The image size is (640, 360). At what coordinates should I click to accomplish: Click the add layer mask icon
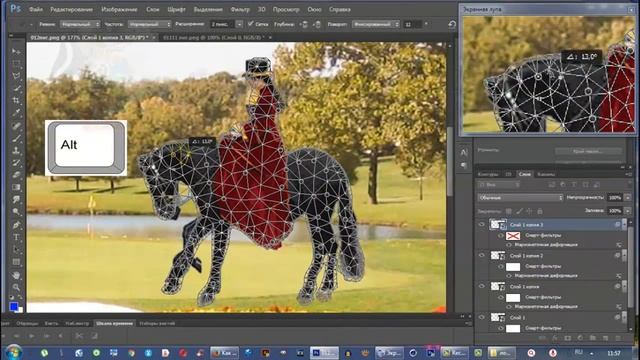tap(567, 338)
